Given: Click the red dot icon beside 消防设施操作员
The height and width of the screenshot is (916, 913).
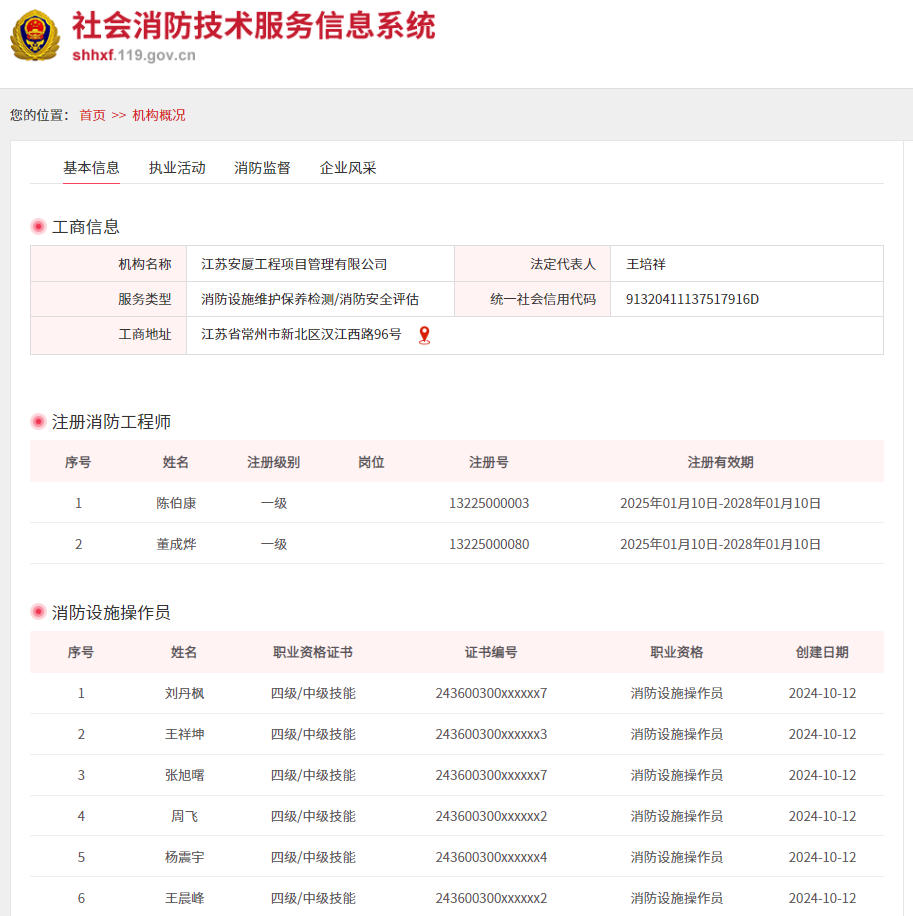Looking at the screenshot, I should pyautogui.click(x=38, y=612).
